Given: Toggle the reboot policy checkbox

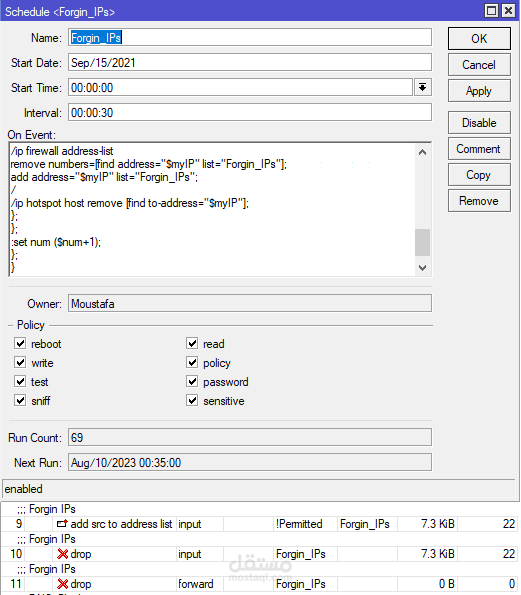Looking at the screenshot, I should click(x=20, y=343).
